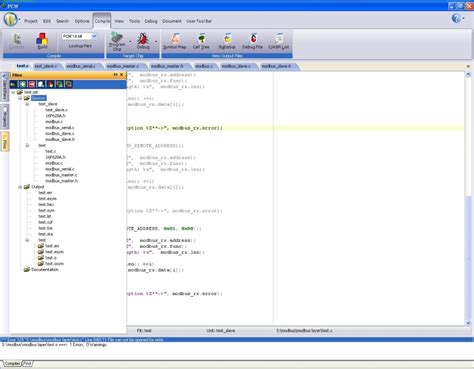
Task: Click the help question mark icon
Action: click(456, 18)
